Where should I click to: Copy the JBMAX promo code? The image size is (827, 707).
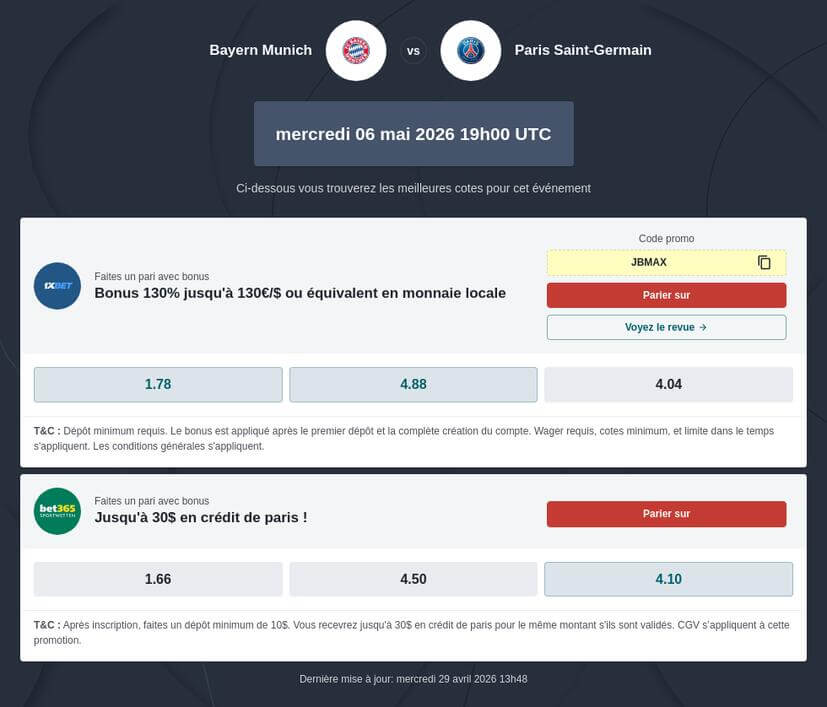point(764,263)
